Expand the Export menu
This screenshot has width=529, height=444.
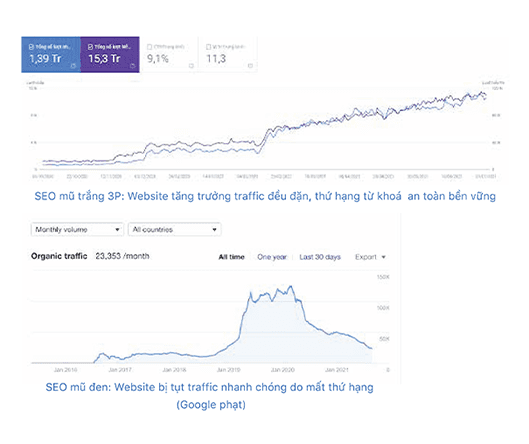click(x=370, y=257)
